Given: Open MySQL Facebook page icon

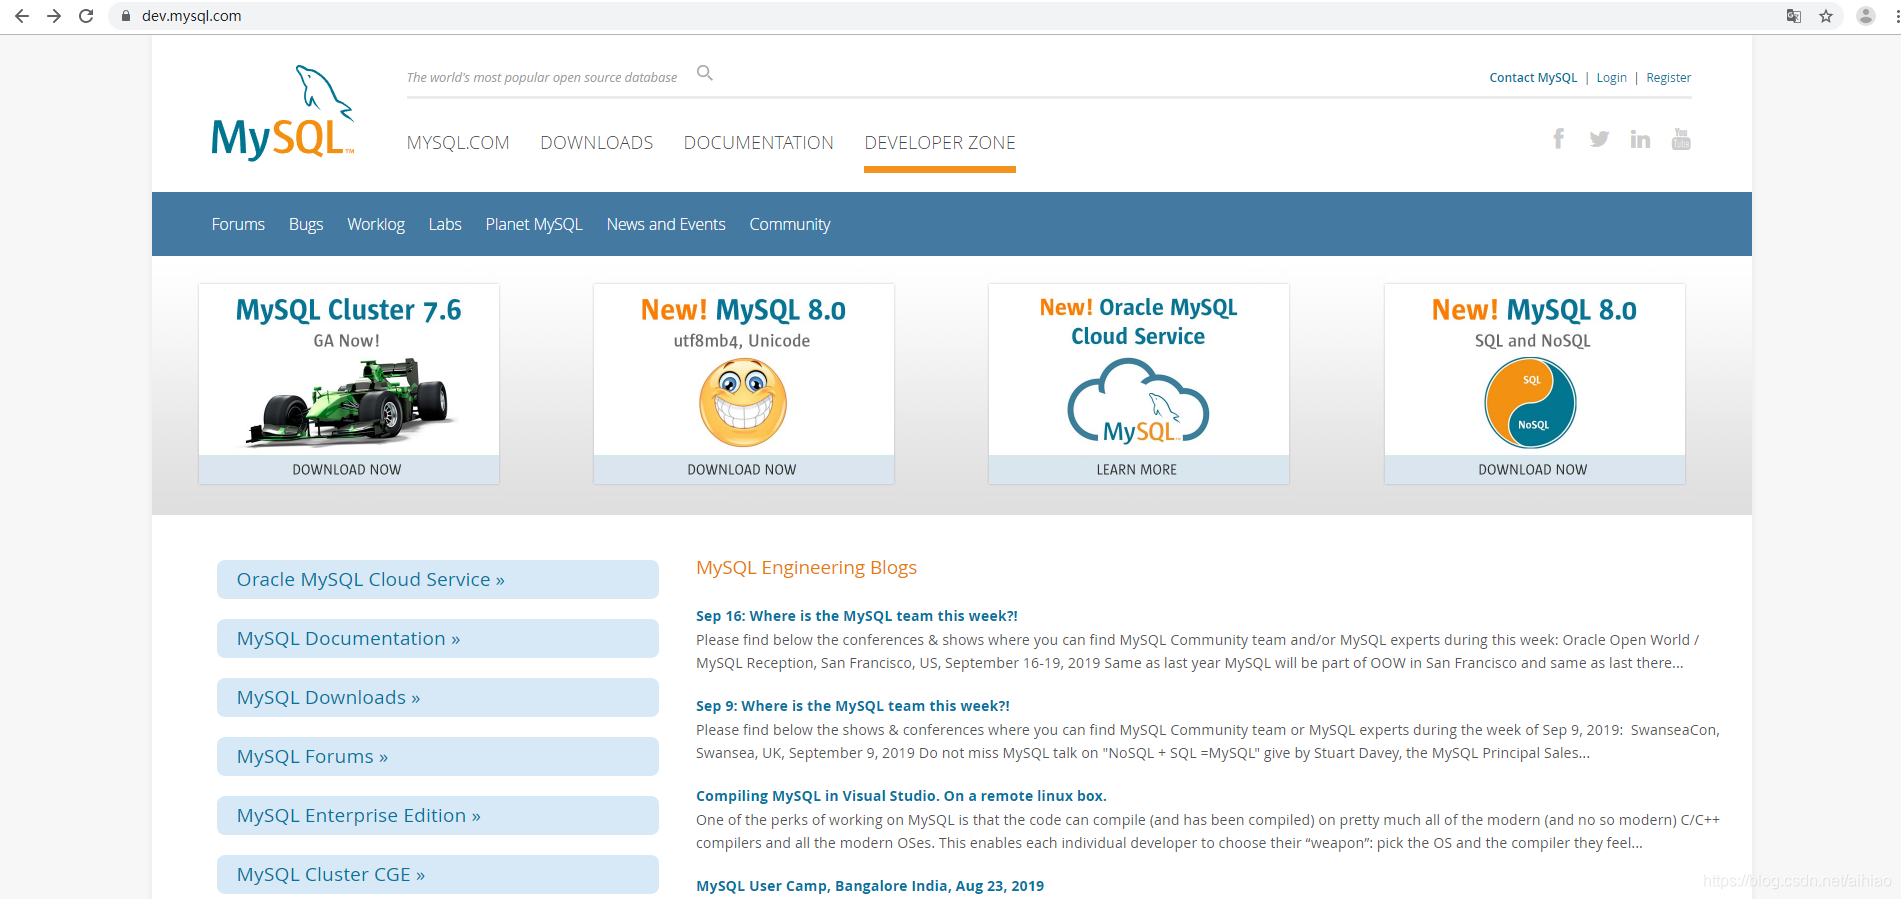Looking at the screenshot, I should pyautogui.click(x=1558, y=139).
